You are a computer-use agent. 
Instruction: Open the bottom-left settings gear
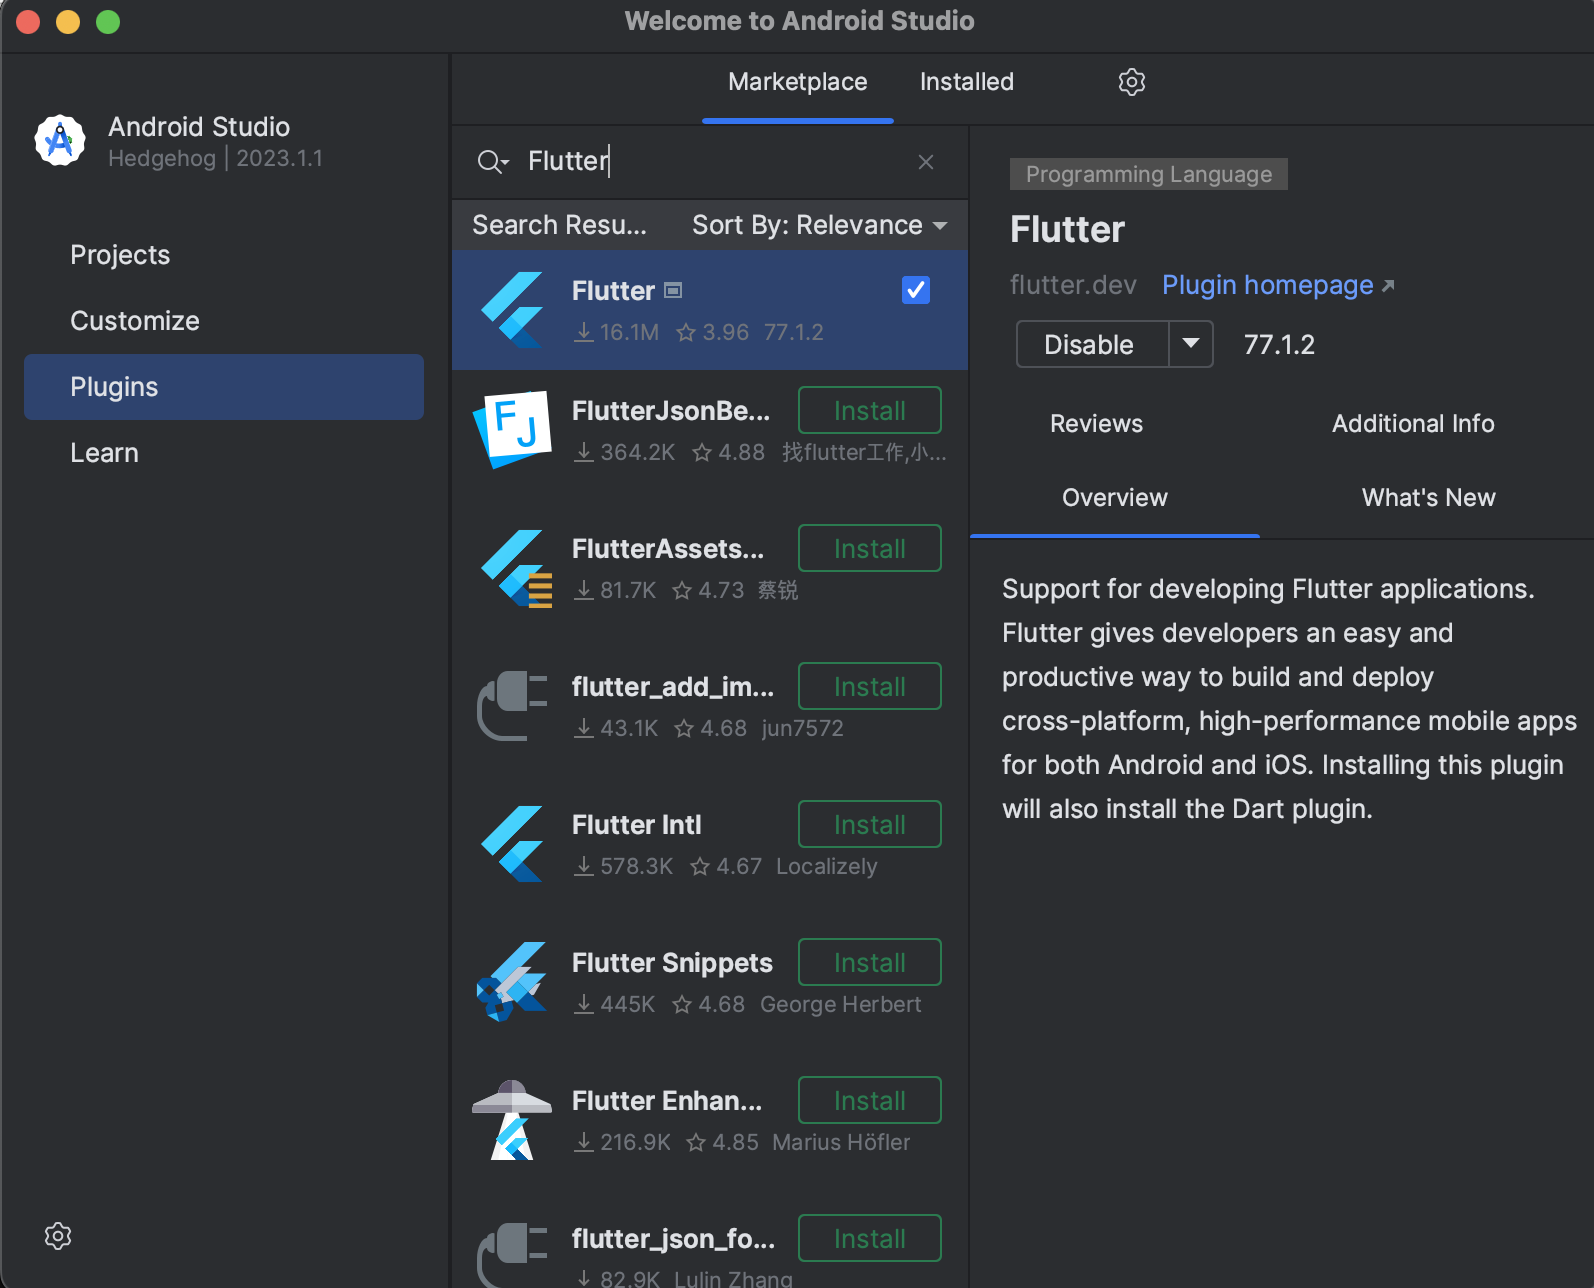[x=58, y=1236]
